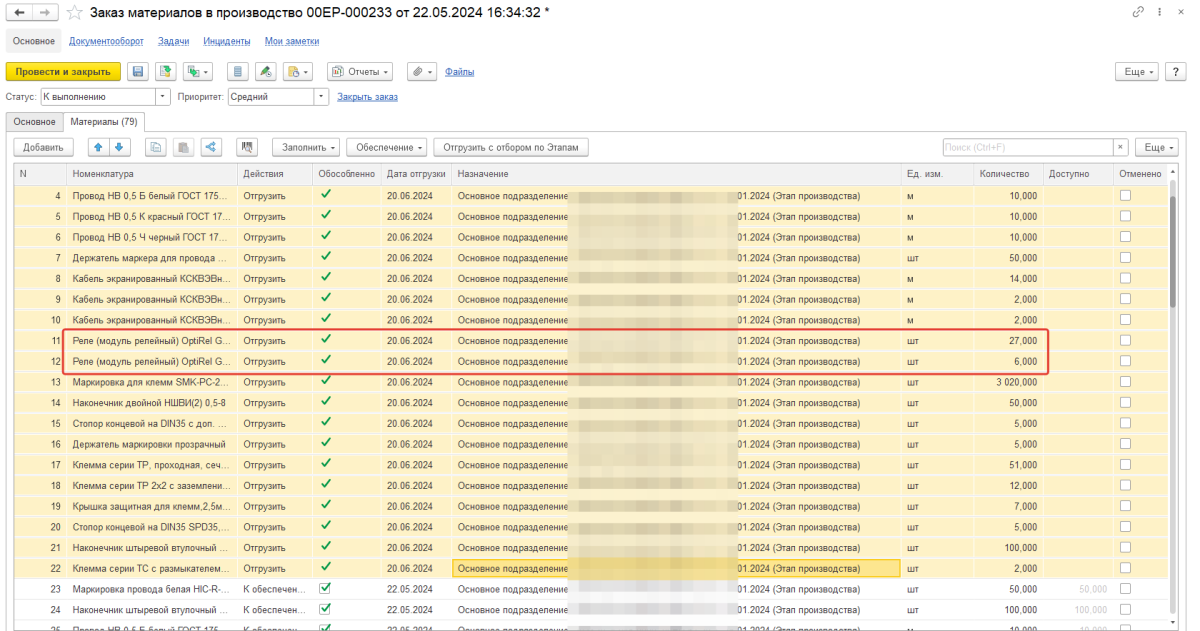Click the question mark help button
The image size is (1200, 631).
point(1175,72)
